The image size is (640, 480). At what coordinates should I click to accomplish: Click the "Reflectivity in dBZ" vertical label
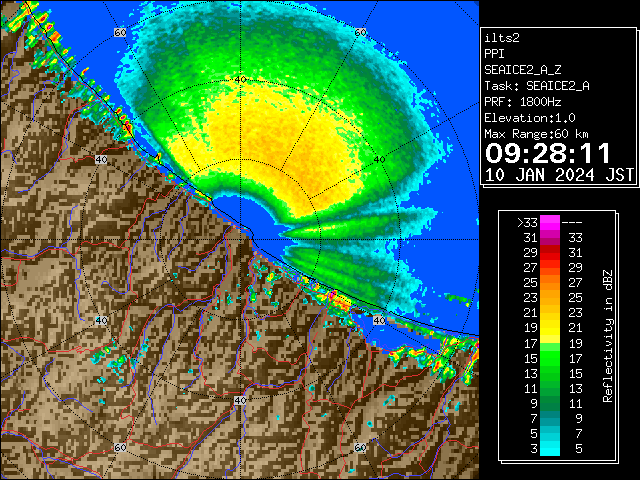point(608,336)
